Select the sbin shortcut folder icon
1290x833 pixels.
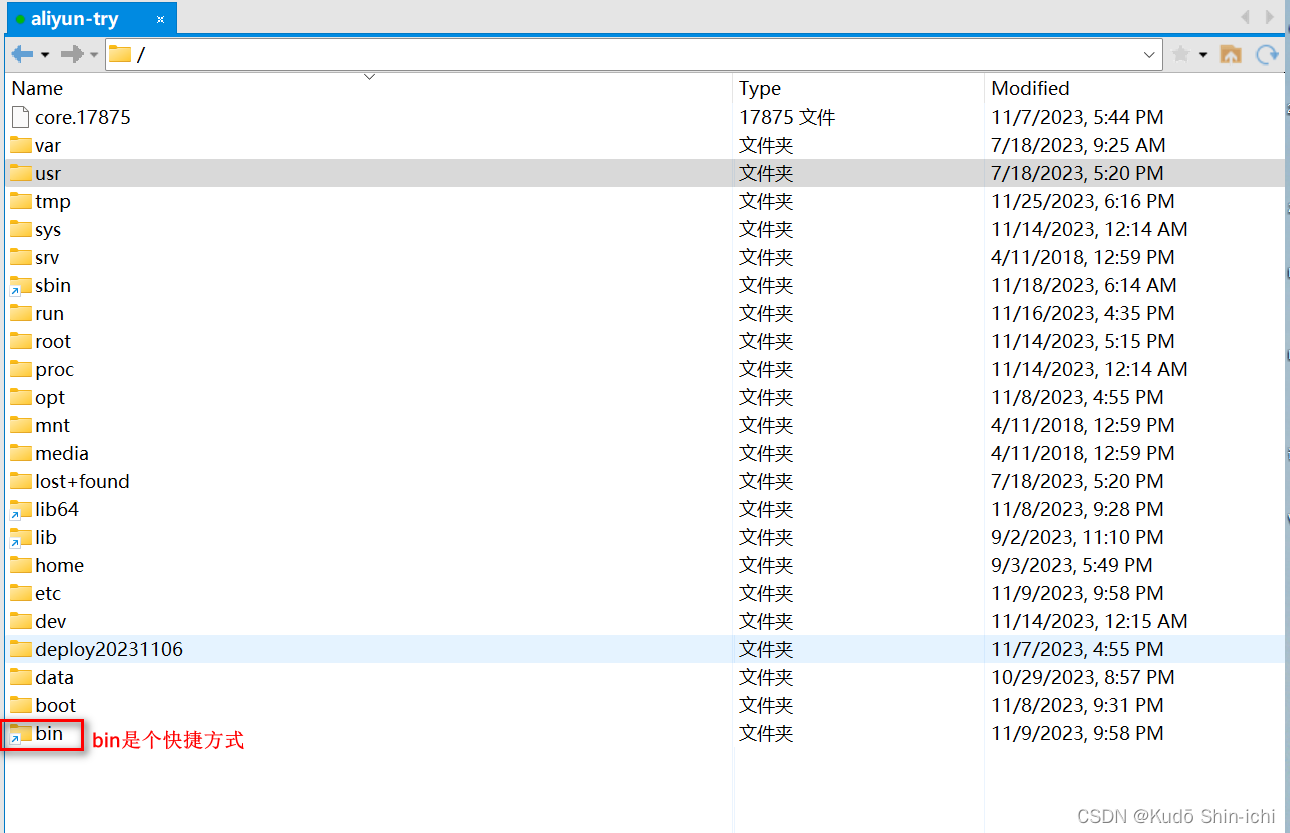click(21, 286)
